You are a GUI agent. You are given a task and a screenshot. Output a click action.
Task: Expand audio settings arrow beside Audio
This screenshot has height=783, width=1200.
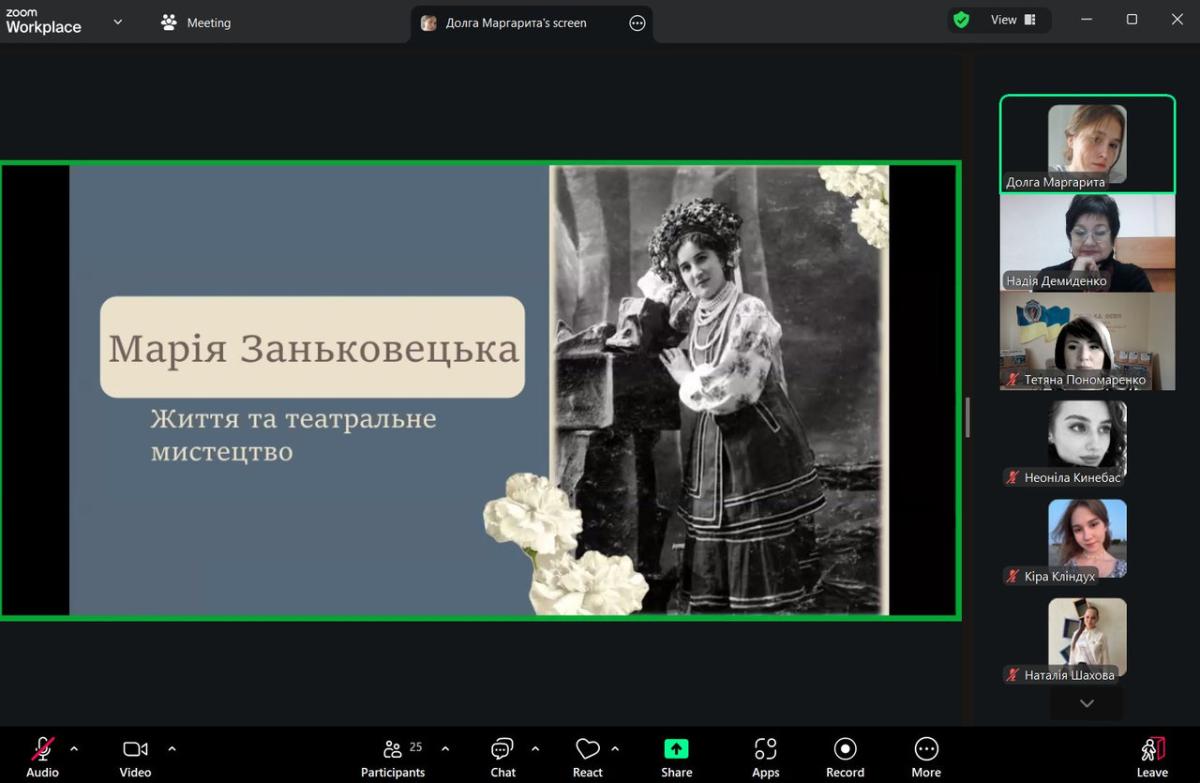pyautogui.click(x=74, y=748)
